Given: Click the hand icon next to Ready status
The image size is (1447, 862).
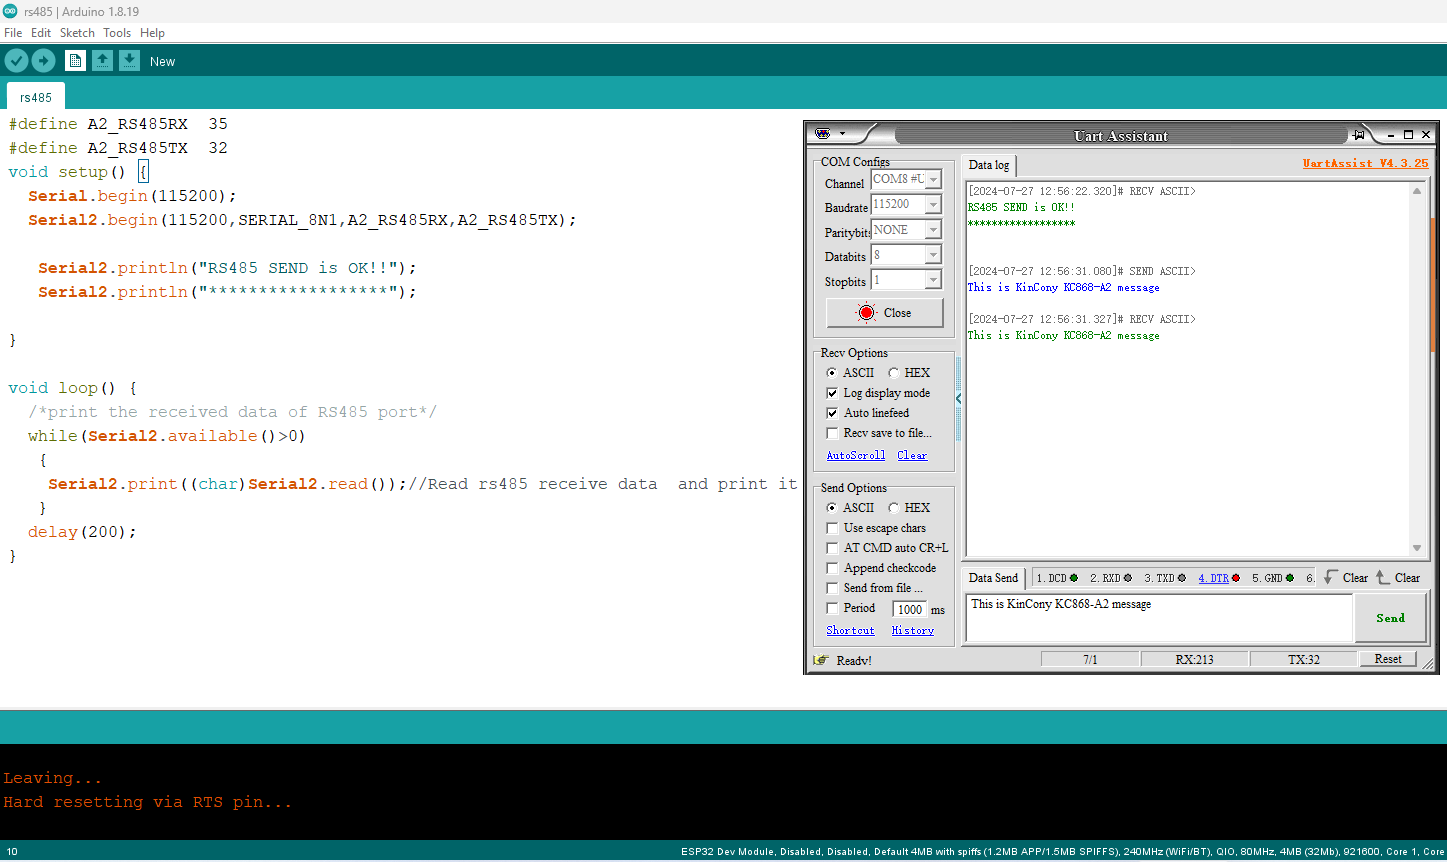Looking at the screenshot, I should coord(821,660).
